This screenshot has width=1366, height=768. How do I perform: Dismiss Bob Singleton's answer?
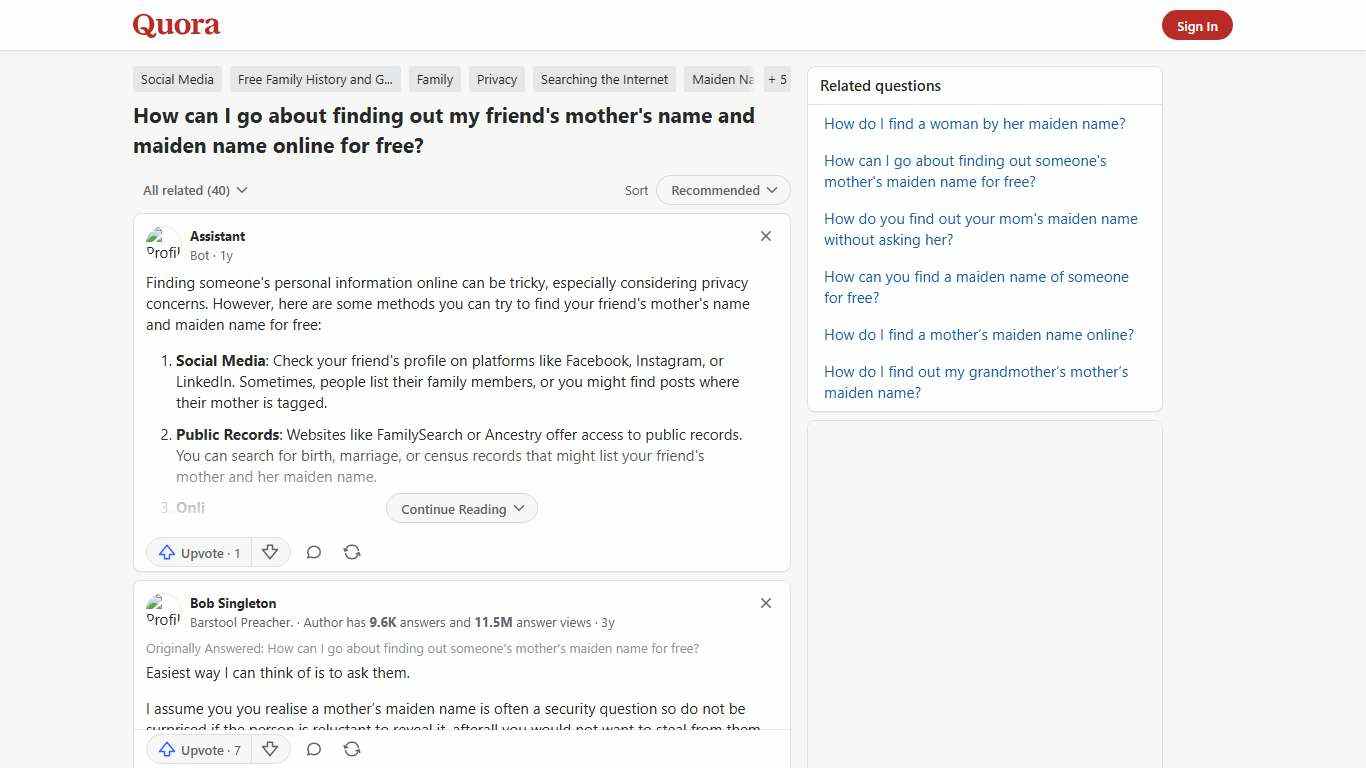click(x=765, y=603)
